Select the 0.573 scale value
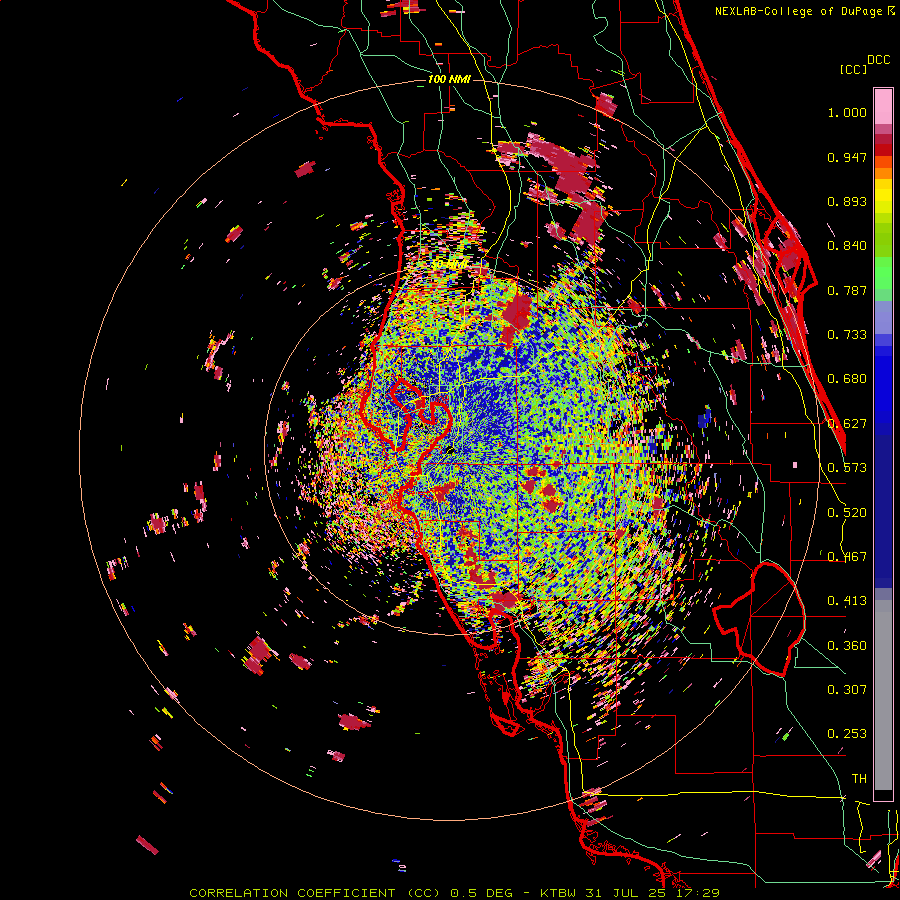 (847, 468)
